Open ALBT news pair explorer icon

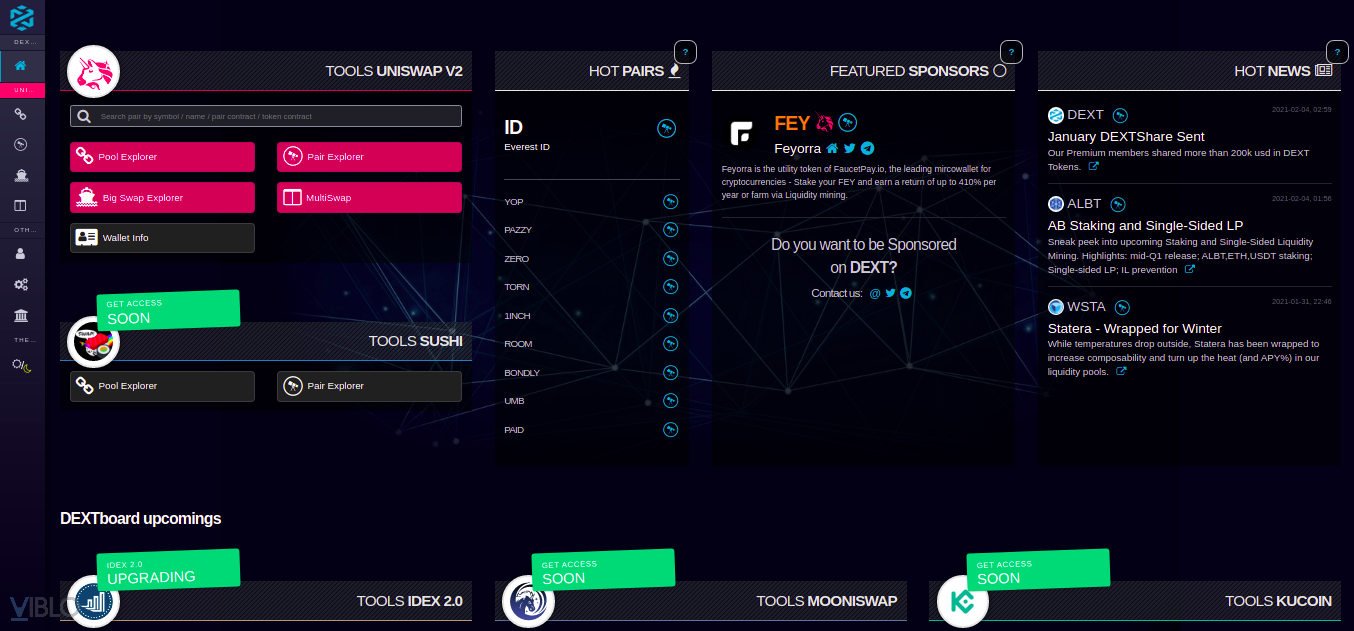[x=1118, y=205]
